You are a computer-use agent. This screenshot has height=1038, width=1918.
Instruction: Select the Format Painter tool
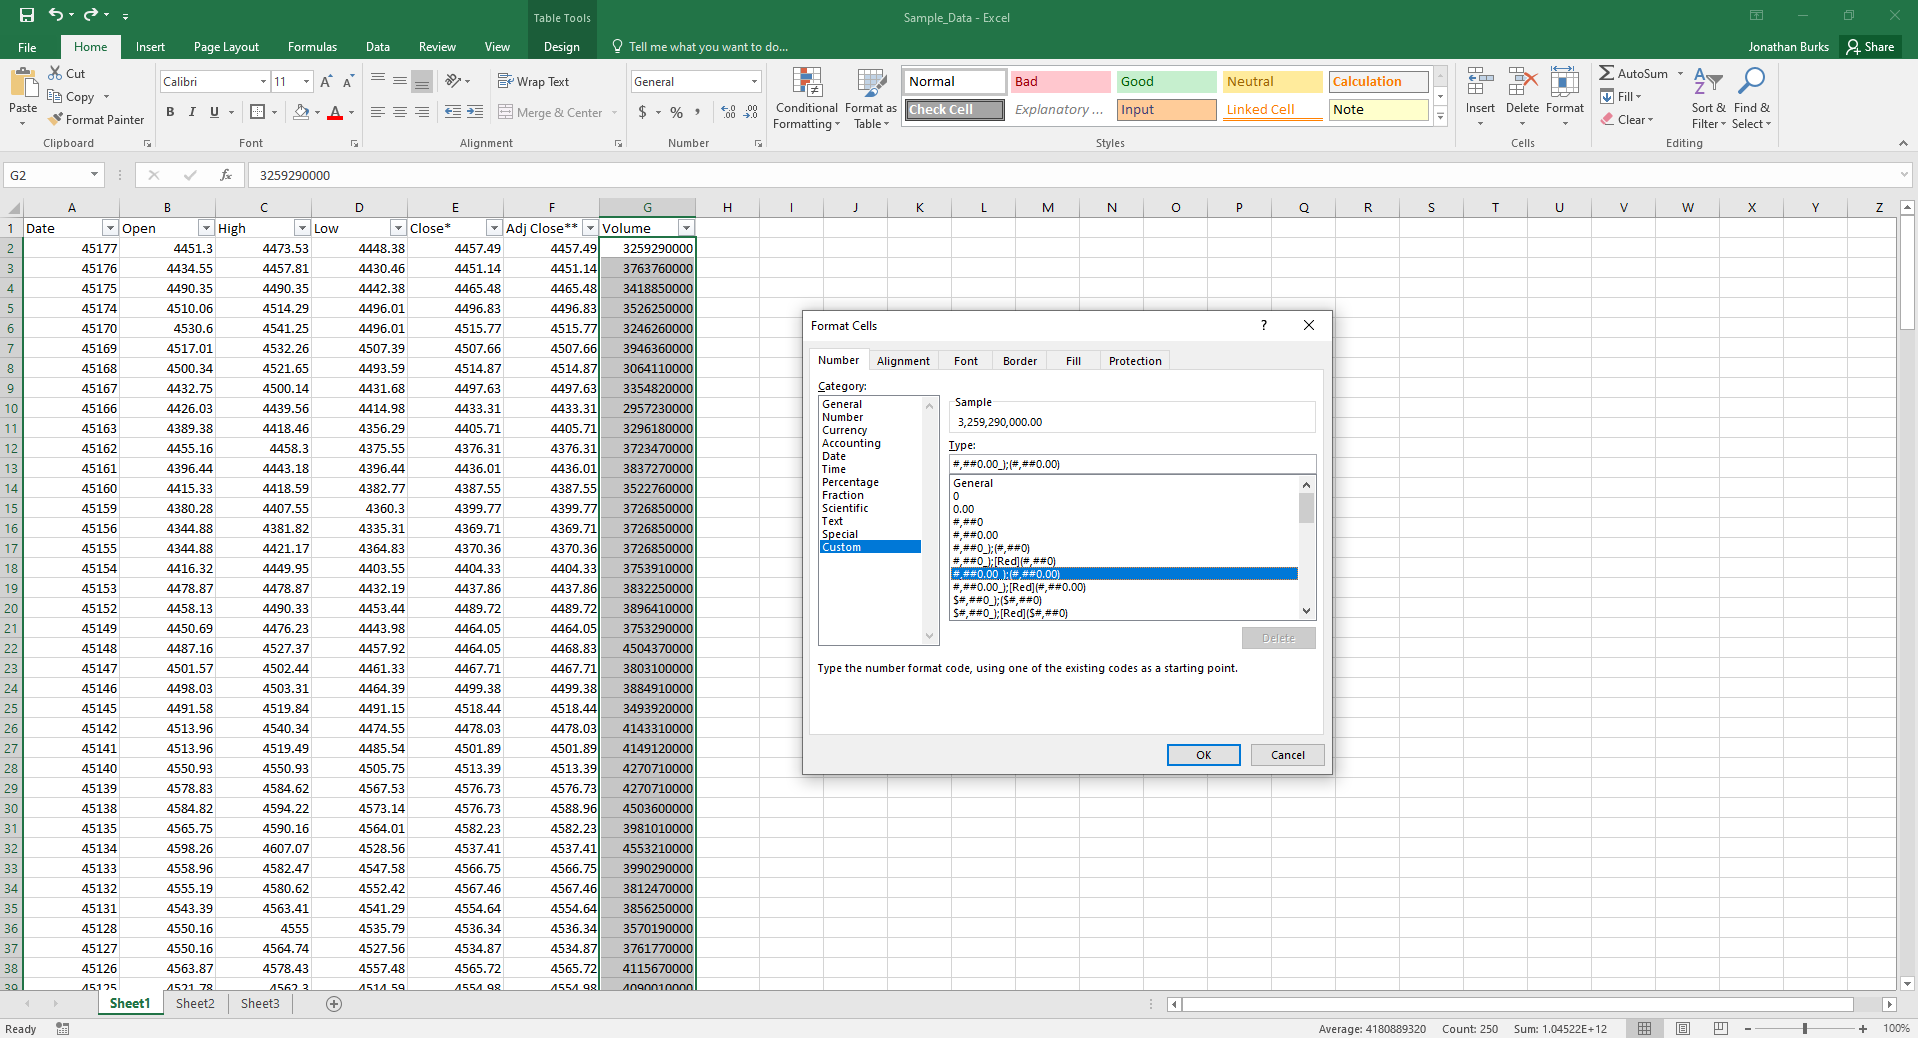coord(96,119)
